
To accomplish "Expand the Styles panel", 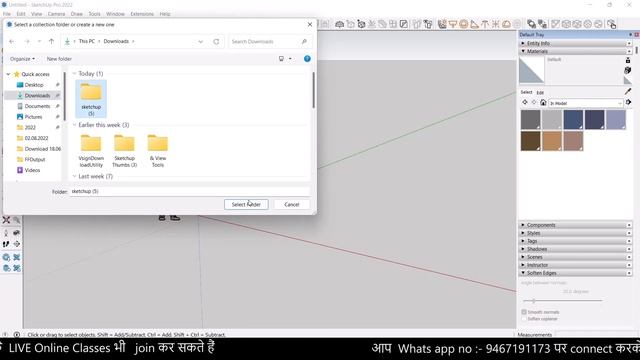I will coord(576,233).
